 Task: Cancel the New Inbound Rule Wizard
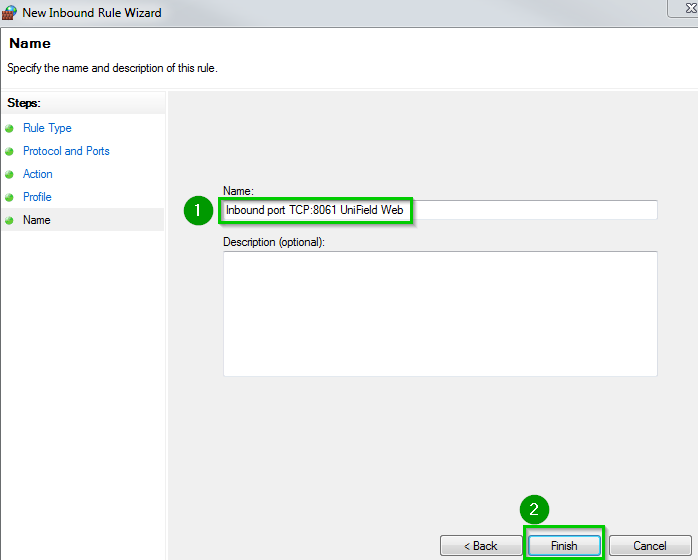650,546
